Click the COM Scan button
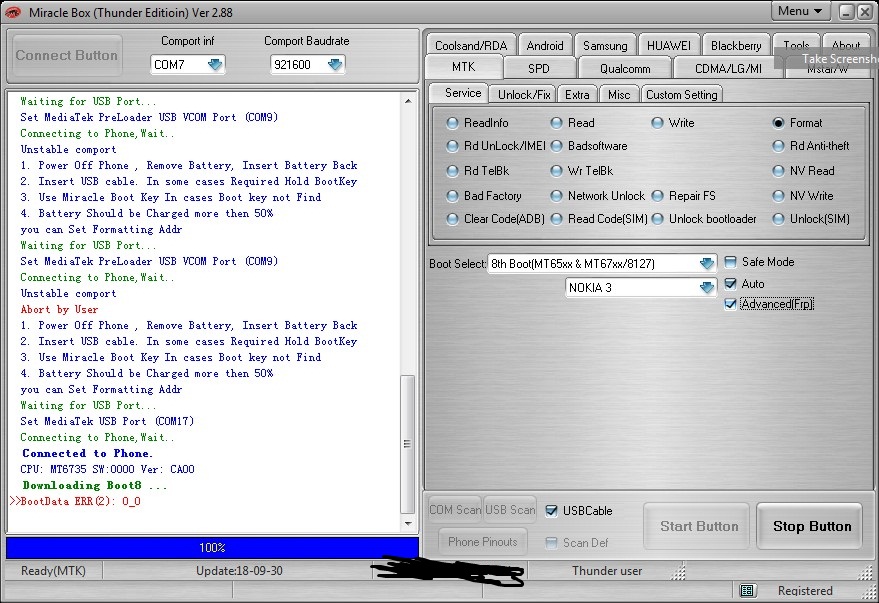This screenshot has height=603, width=879. (455, 510)
